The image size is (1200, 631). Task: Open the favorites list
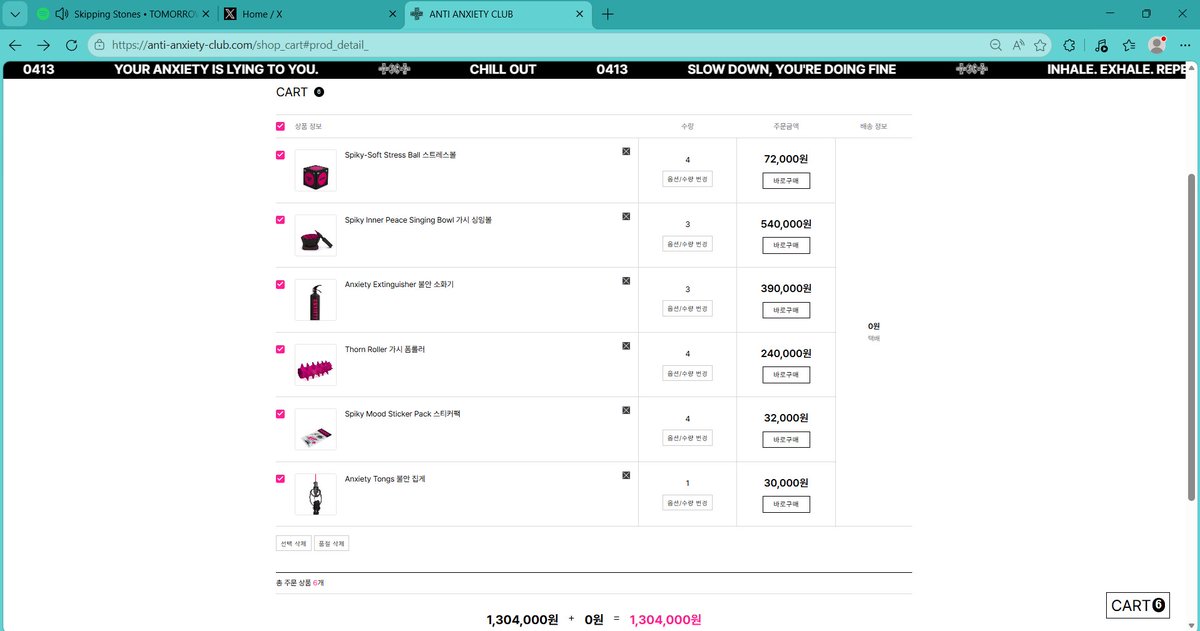(1129, 45)
